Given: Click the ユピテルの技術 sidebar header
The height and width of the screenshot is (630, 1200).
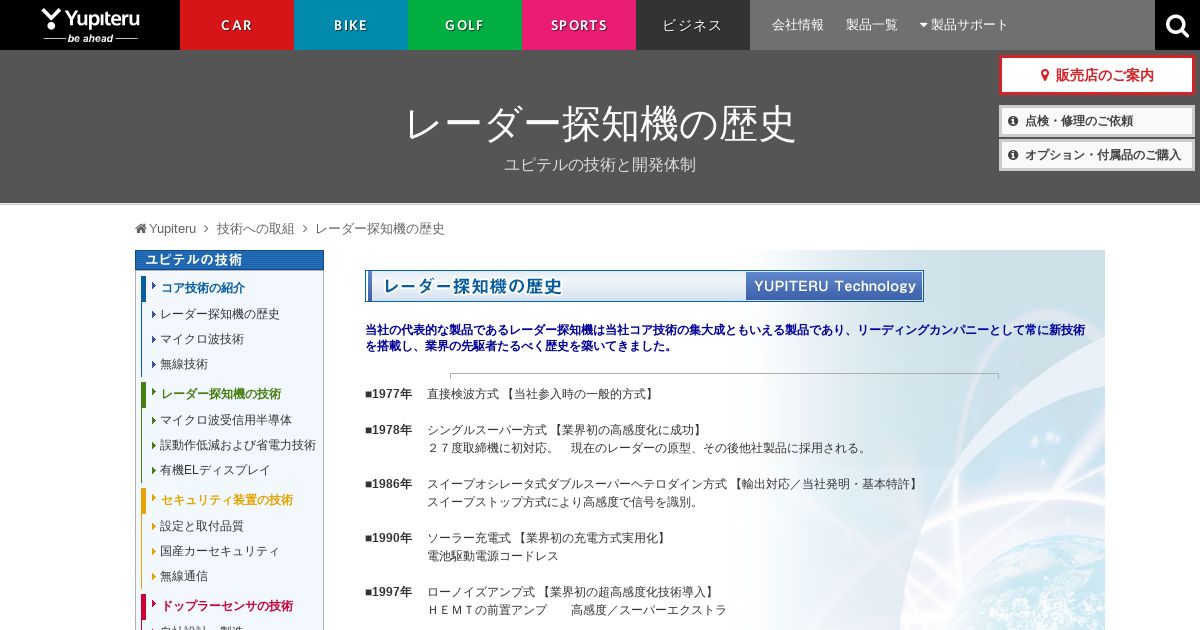Looking at the screenshot, I should click(x=229, y=260).
